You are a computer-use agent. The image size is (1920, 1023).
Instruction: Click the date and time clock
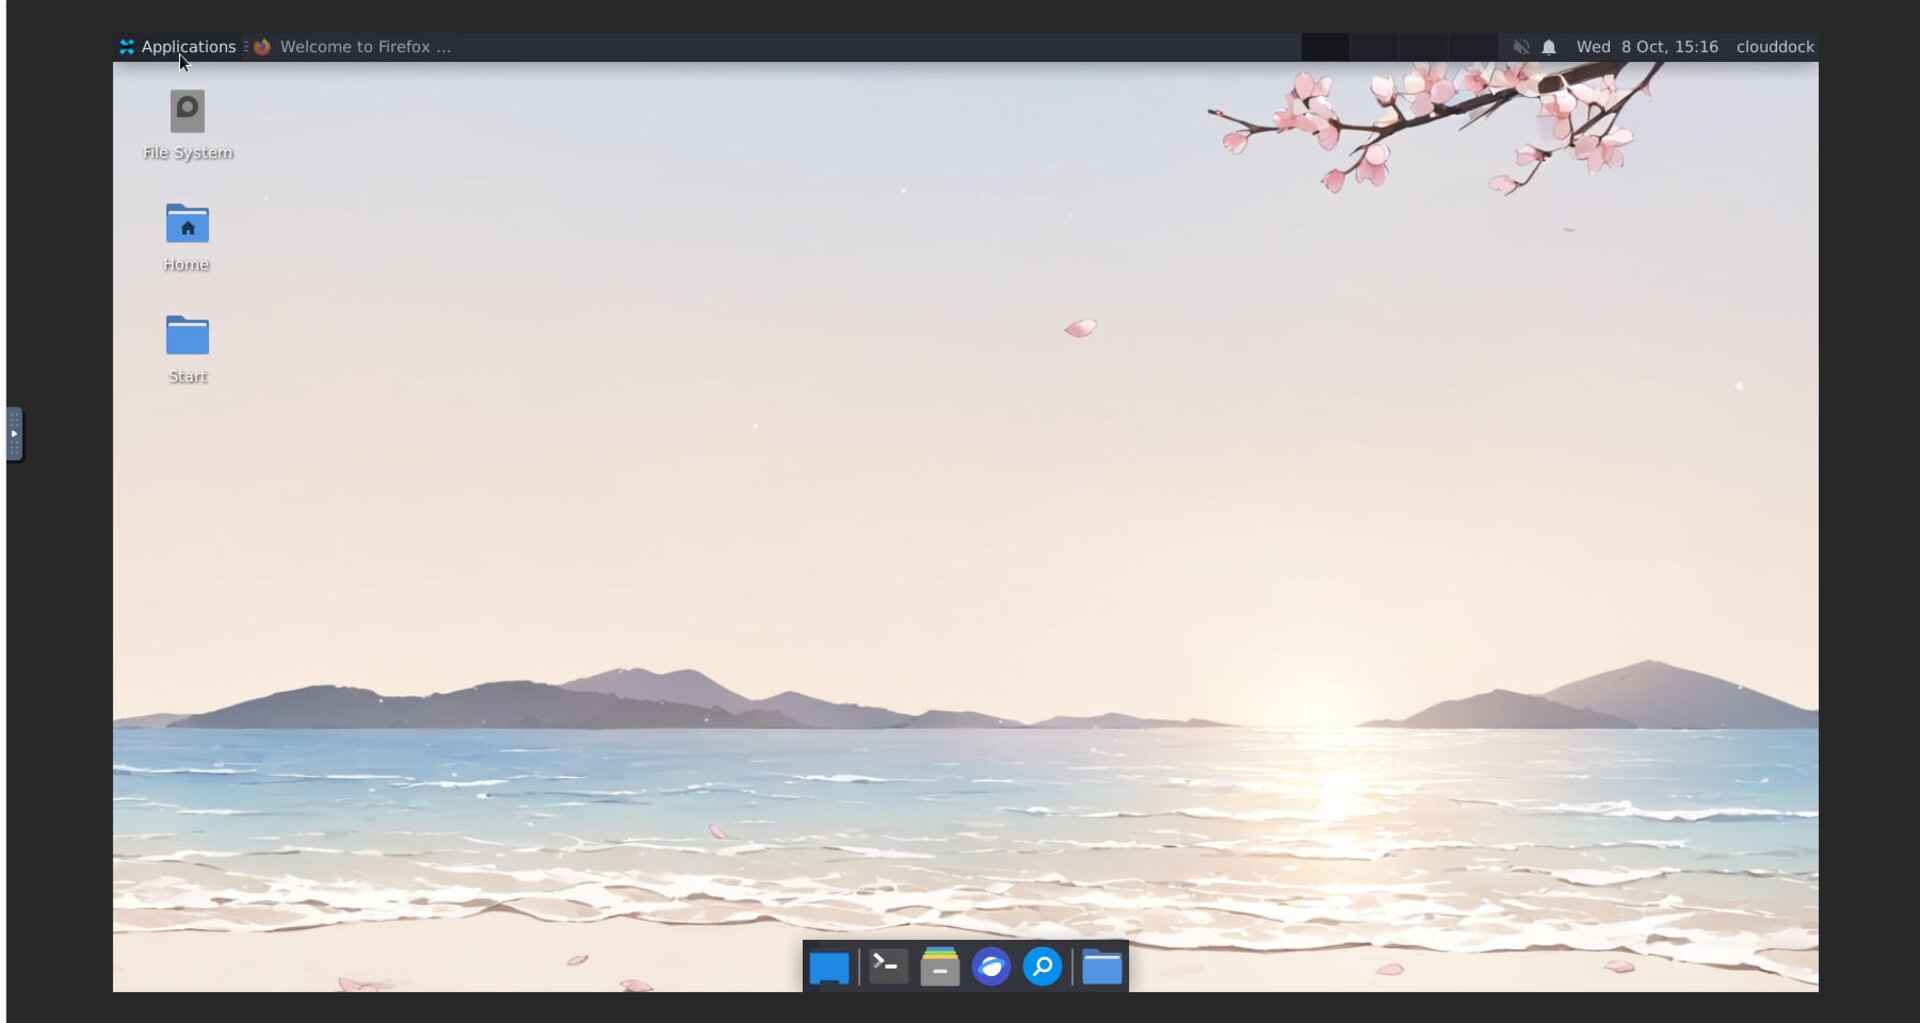pyautogui.click(x=1646, y=47)
